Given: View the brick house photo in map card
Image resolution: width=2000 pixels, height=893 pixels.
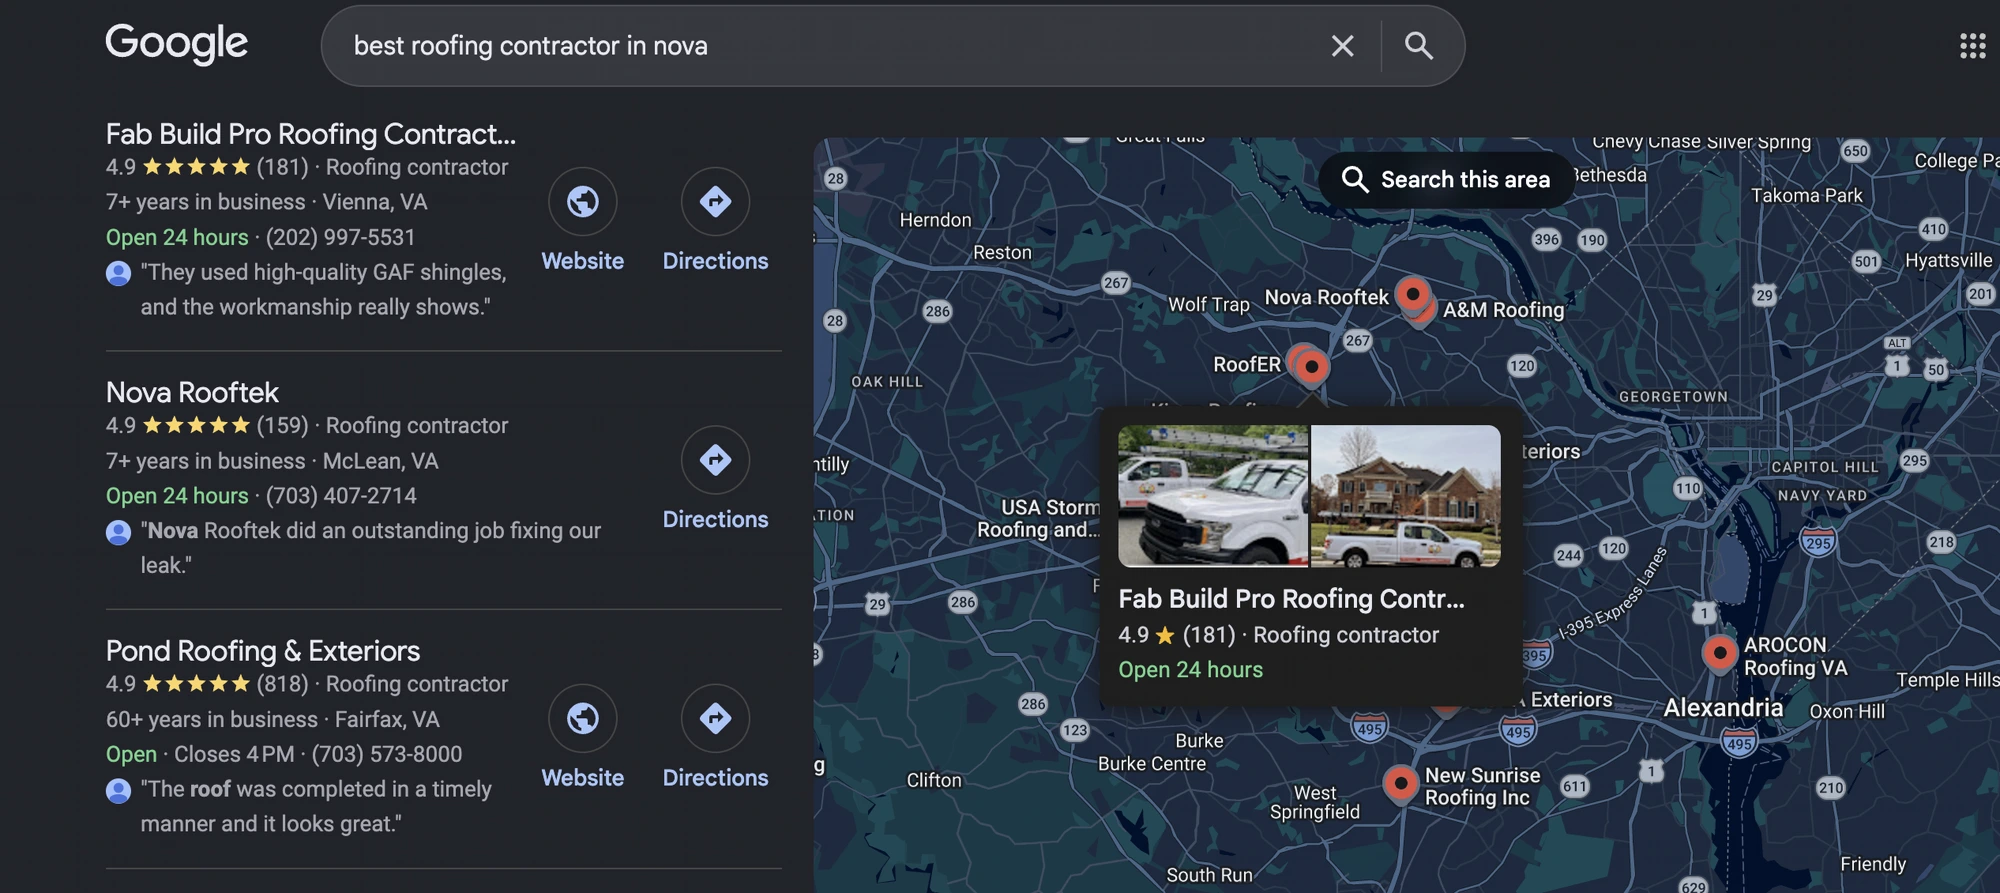Looking at the screenshot, I should click(1406, 496).
